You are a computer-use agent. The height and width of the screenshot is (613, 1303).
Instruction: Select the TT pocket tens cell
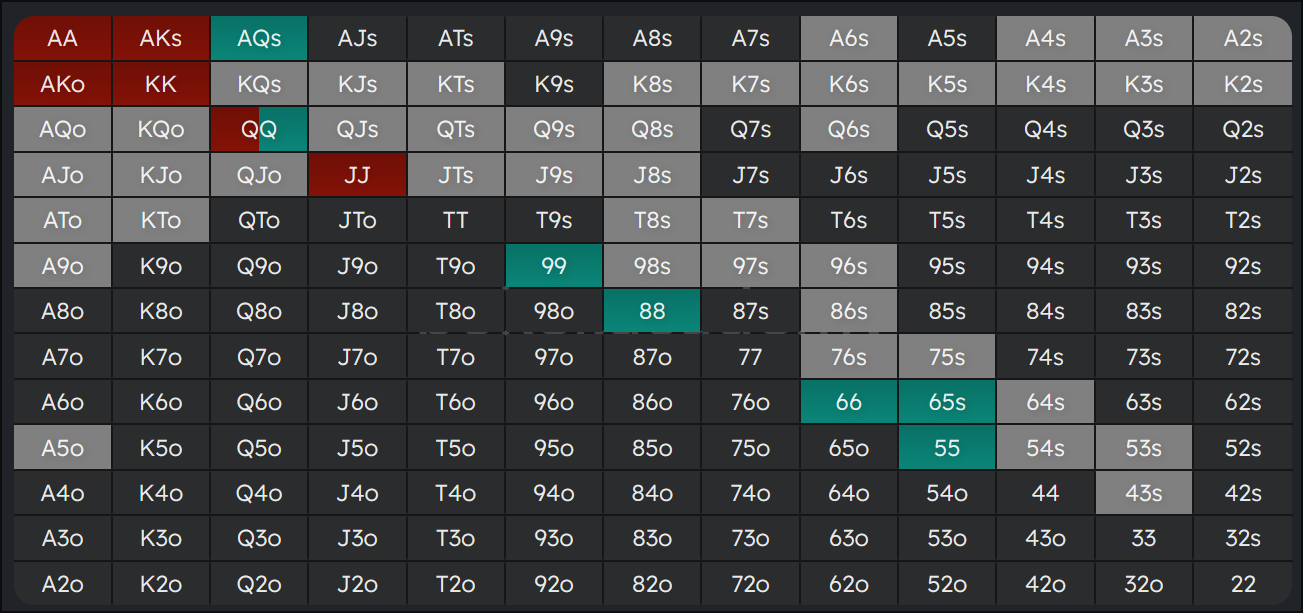click(455, 220)
